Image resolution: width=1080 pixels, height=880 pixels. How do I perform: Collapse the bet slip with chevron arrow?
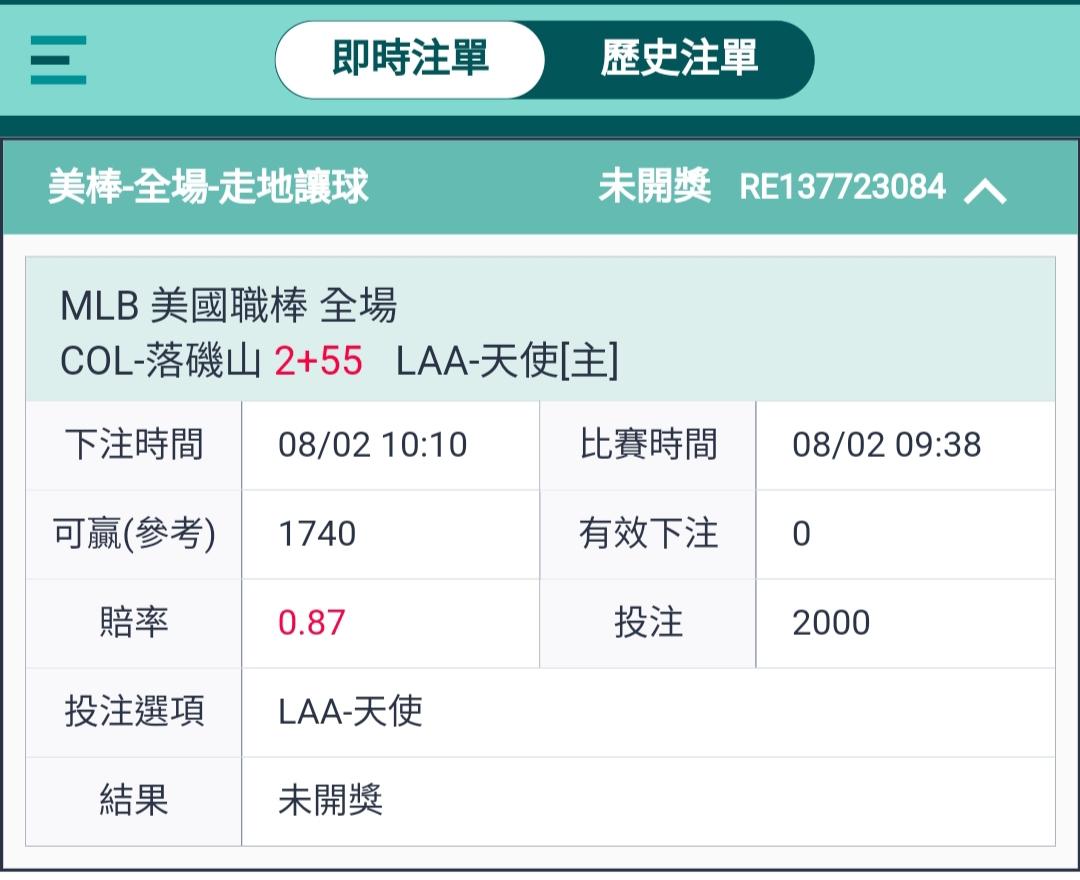coord(985,190)
